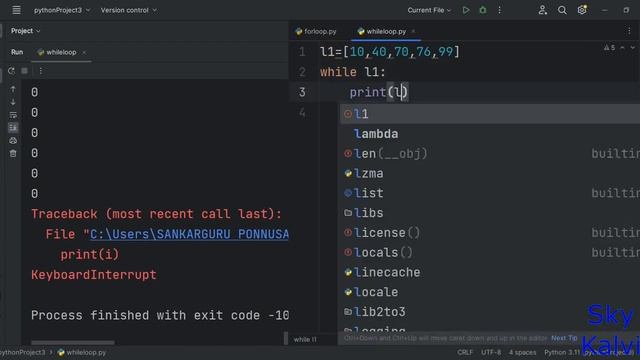640x360 pixels.
Task: Click whileloop.py breadcrumb in status bar
Action: tap(82, 352)
